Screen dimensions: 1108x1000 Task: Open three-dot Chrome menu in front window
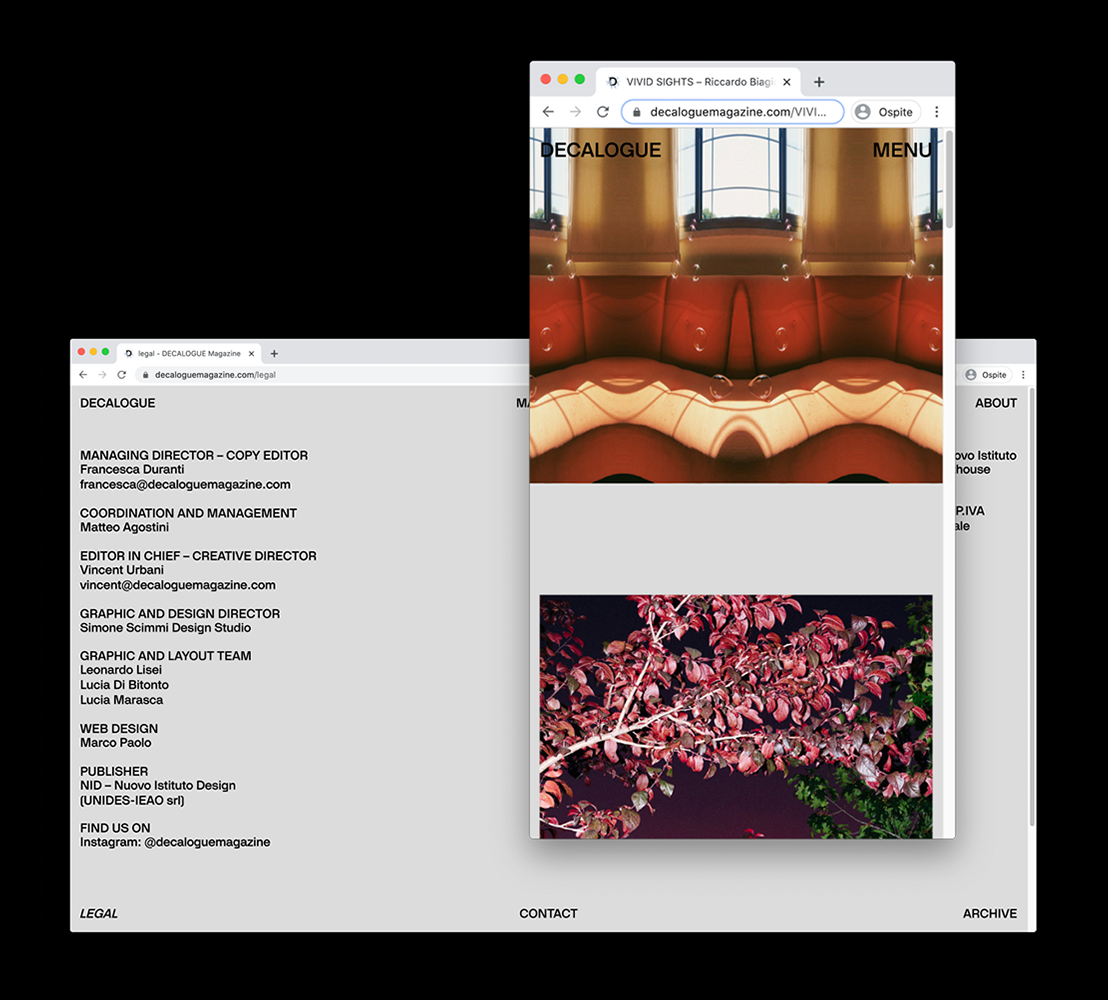(937, 112)
